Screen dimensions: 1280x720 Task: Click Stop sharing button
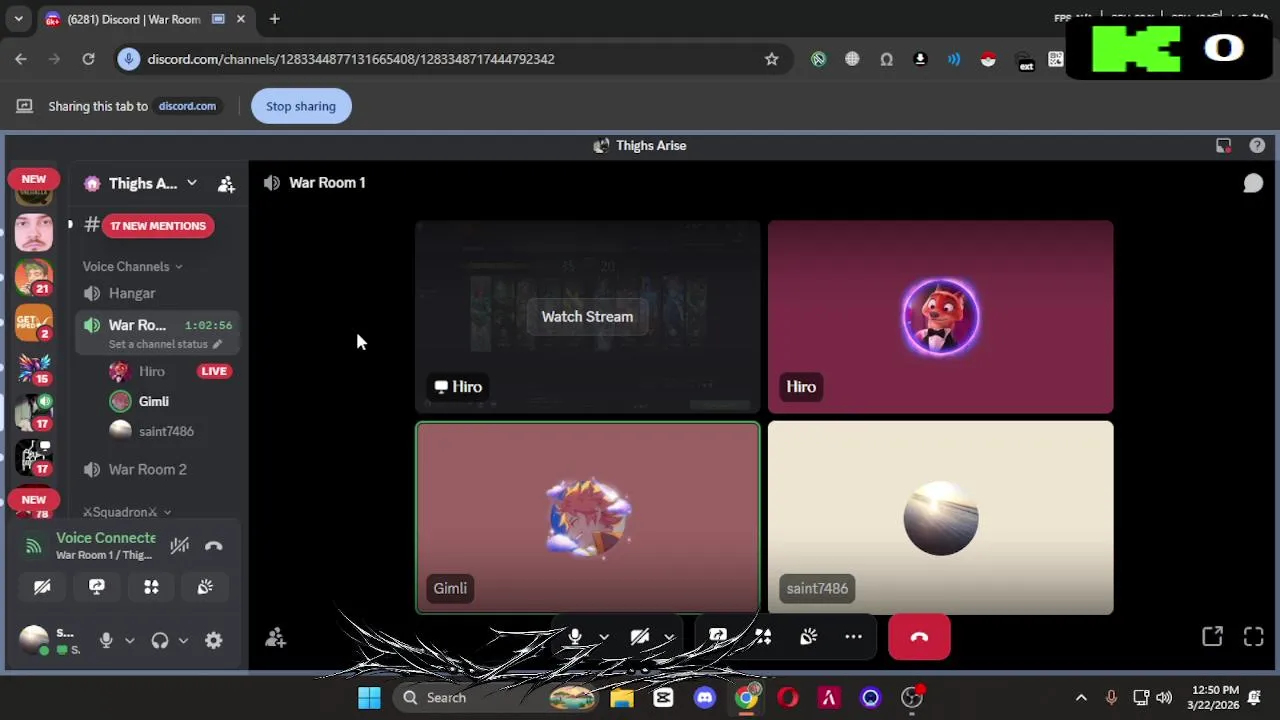[x=301, y=106]
